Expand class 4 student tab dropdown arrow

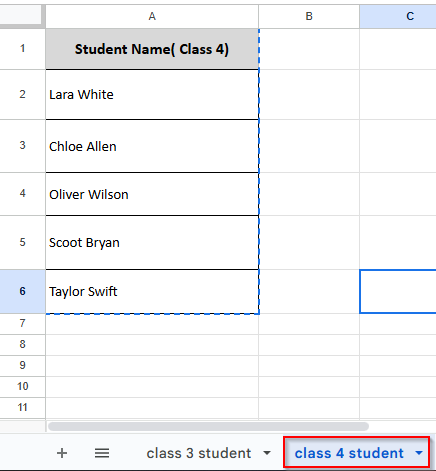(x=419, y=453)
